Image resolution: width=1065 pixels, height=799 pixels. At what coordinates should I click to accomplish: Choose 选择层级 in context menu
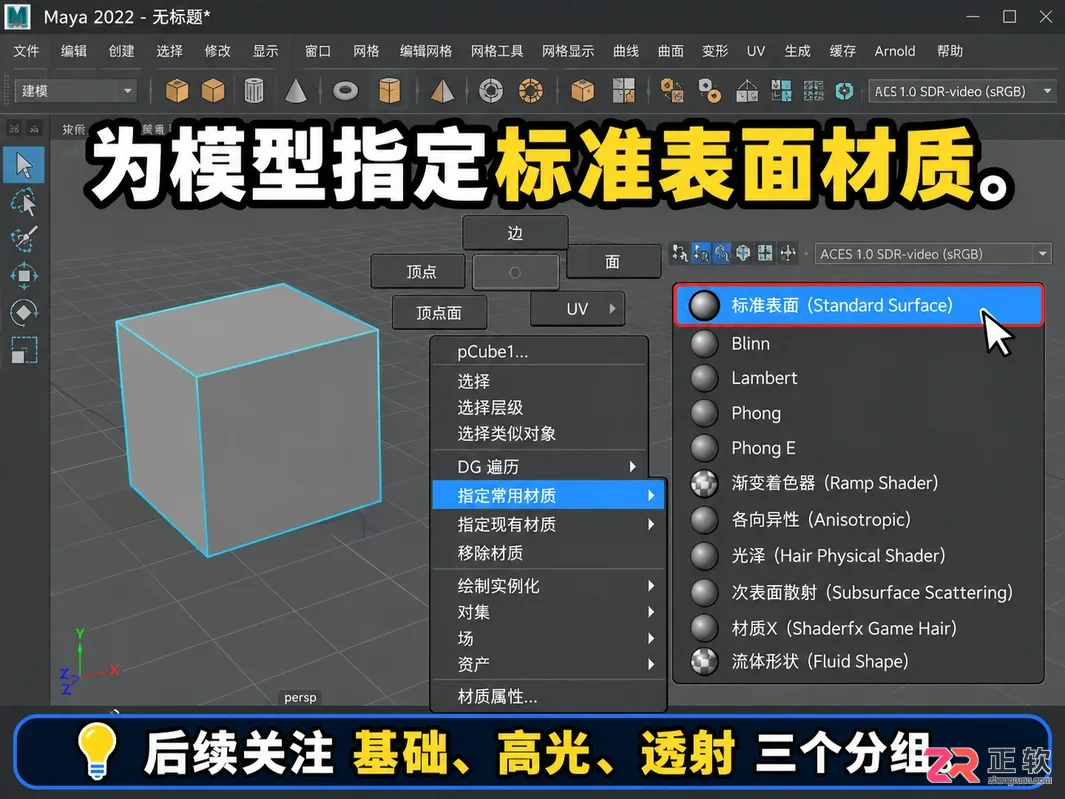coord(539,407)
